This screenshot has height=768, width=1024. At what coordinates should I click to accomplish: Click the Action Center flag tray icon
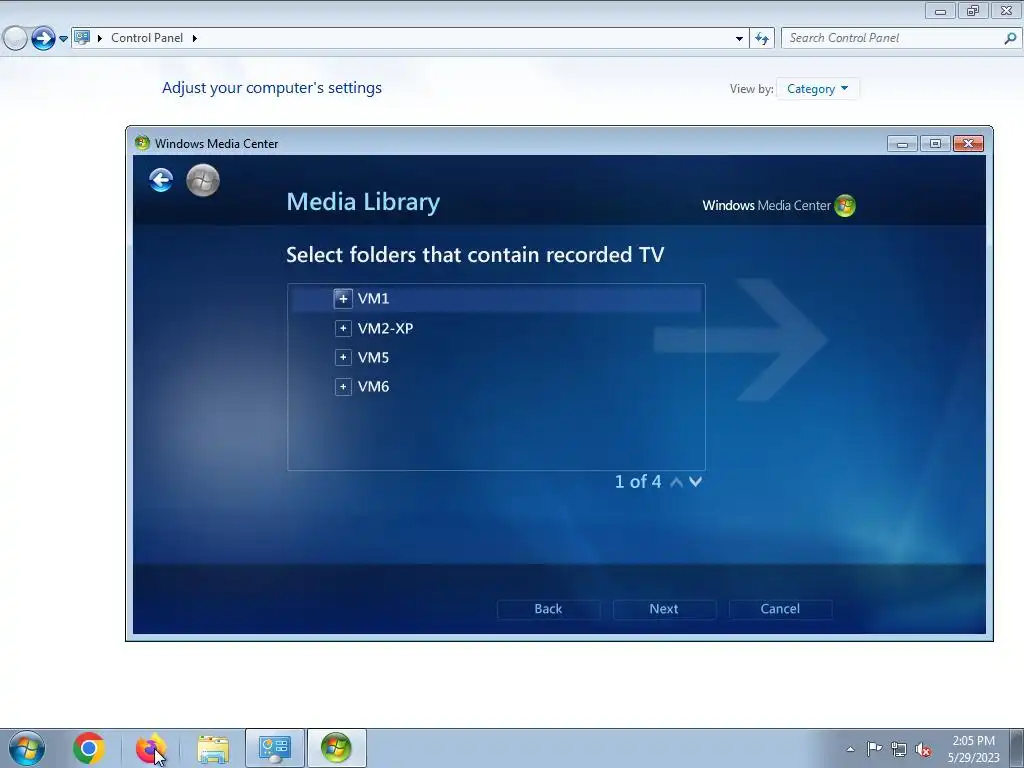click(874, 748)
